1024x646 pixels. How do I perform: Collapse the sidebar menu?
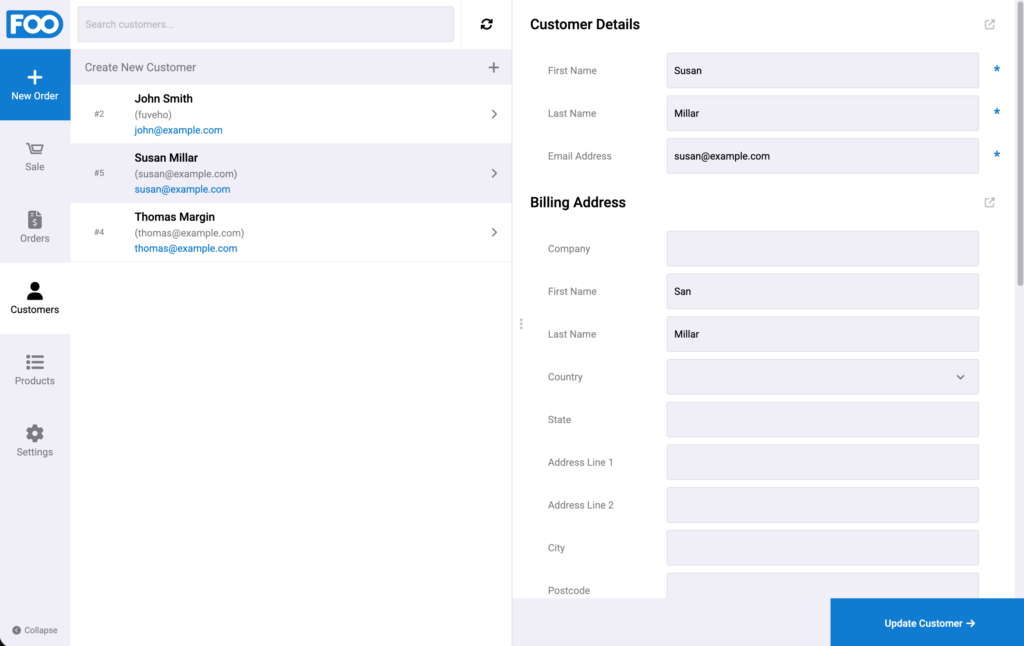(35, 630)
